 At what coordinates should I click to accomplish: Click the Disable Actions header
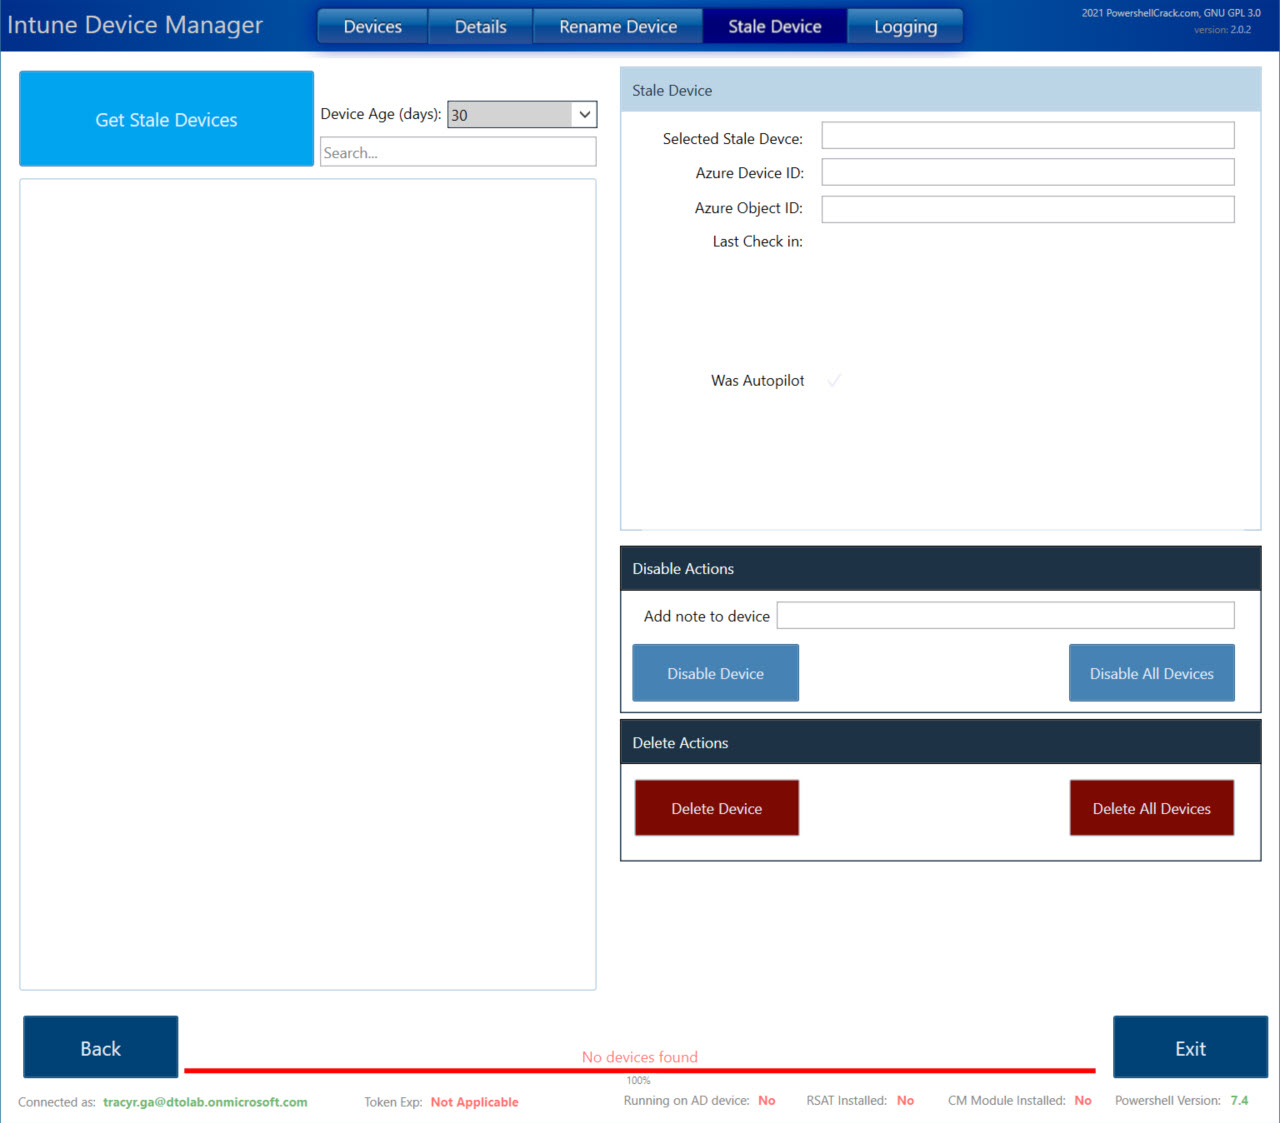pyautogui.click(x=940, y=568)
